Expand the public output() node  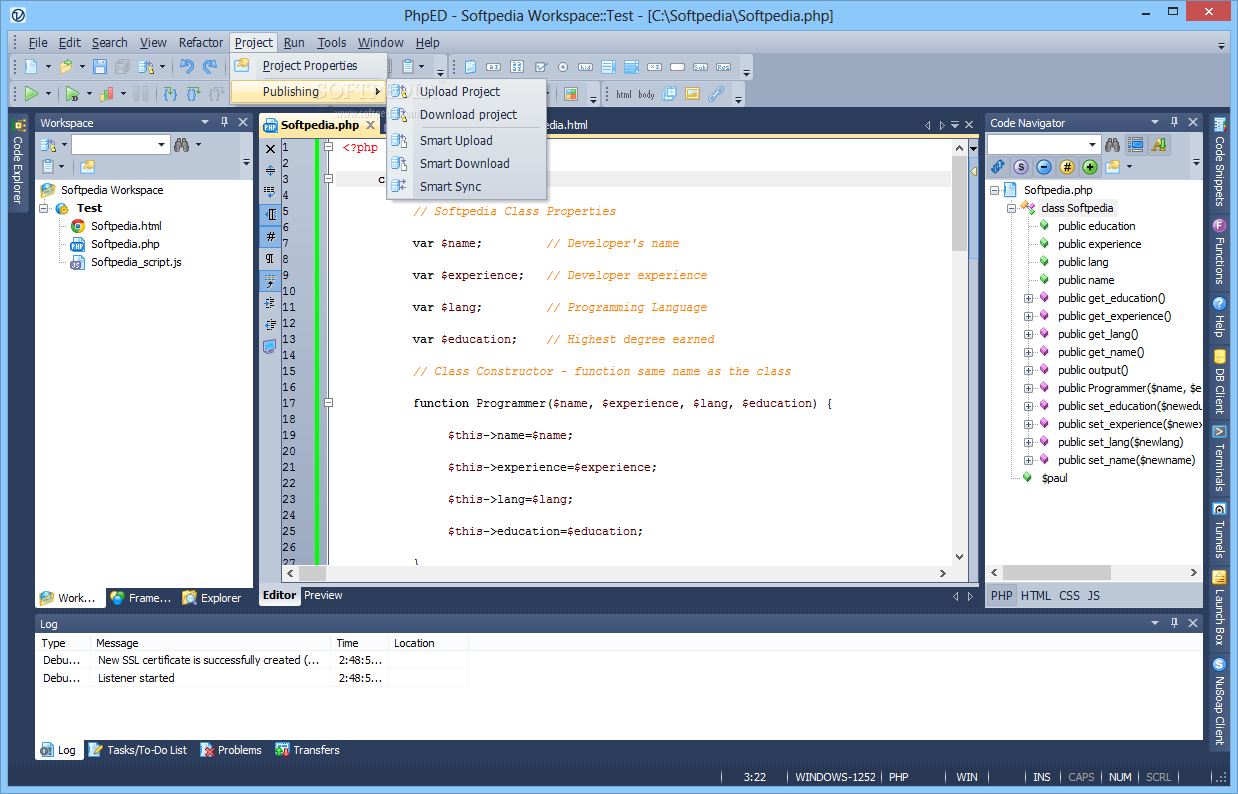coord(1028,370)
